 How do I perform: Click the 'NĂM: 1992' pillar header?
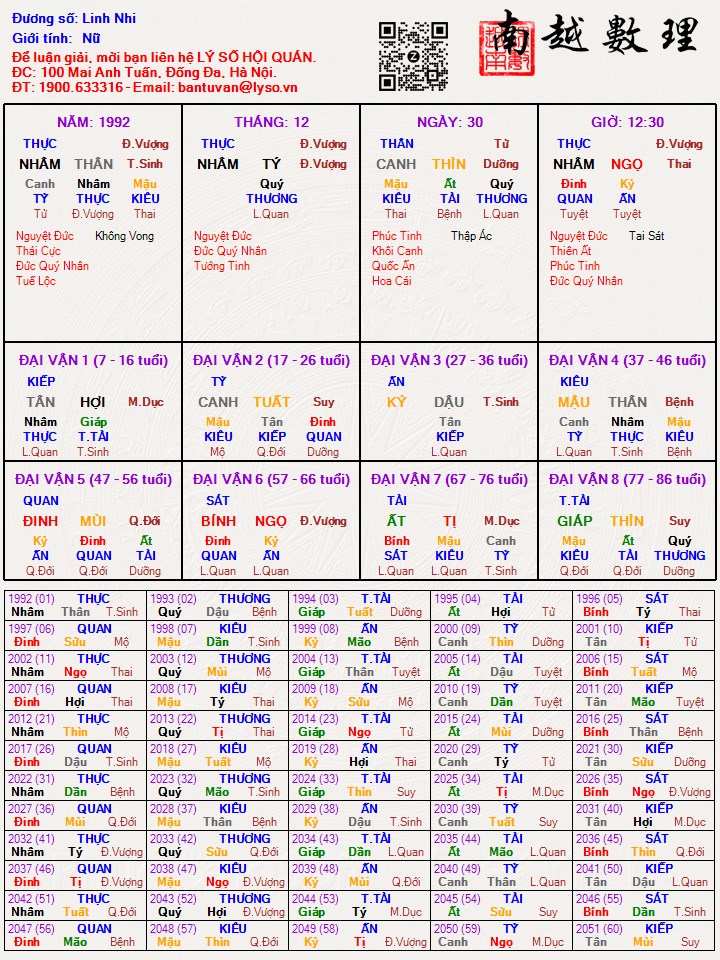[93, 122]
